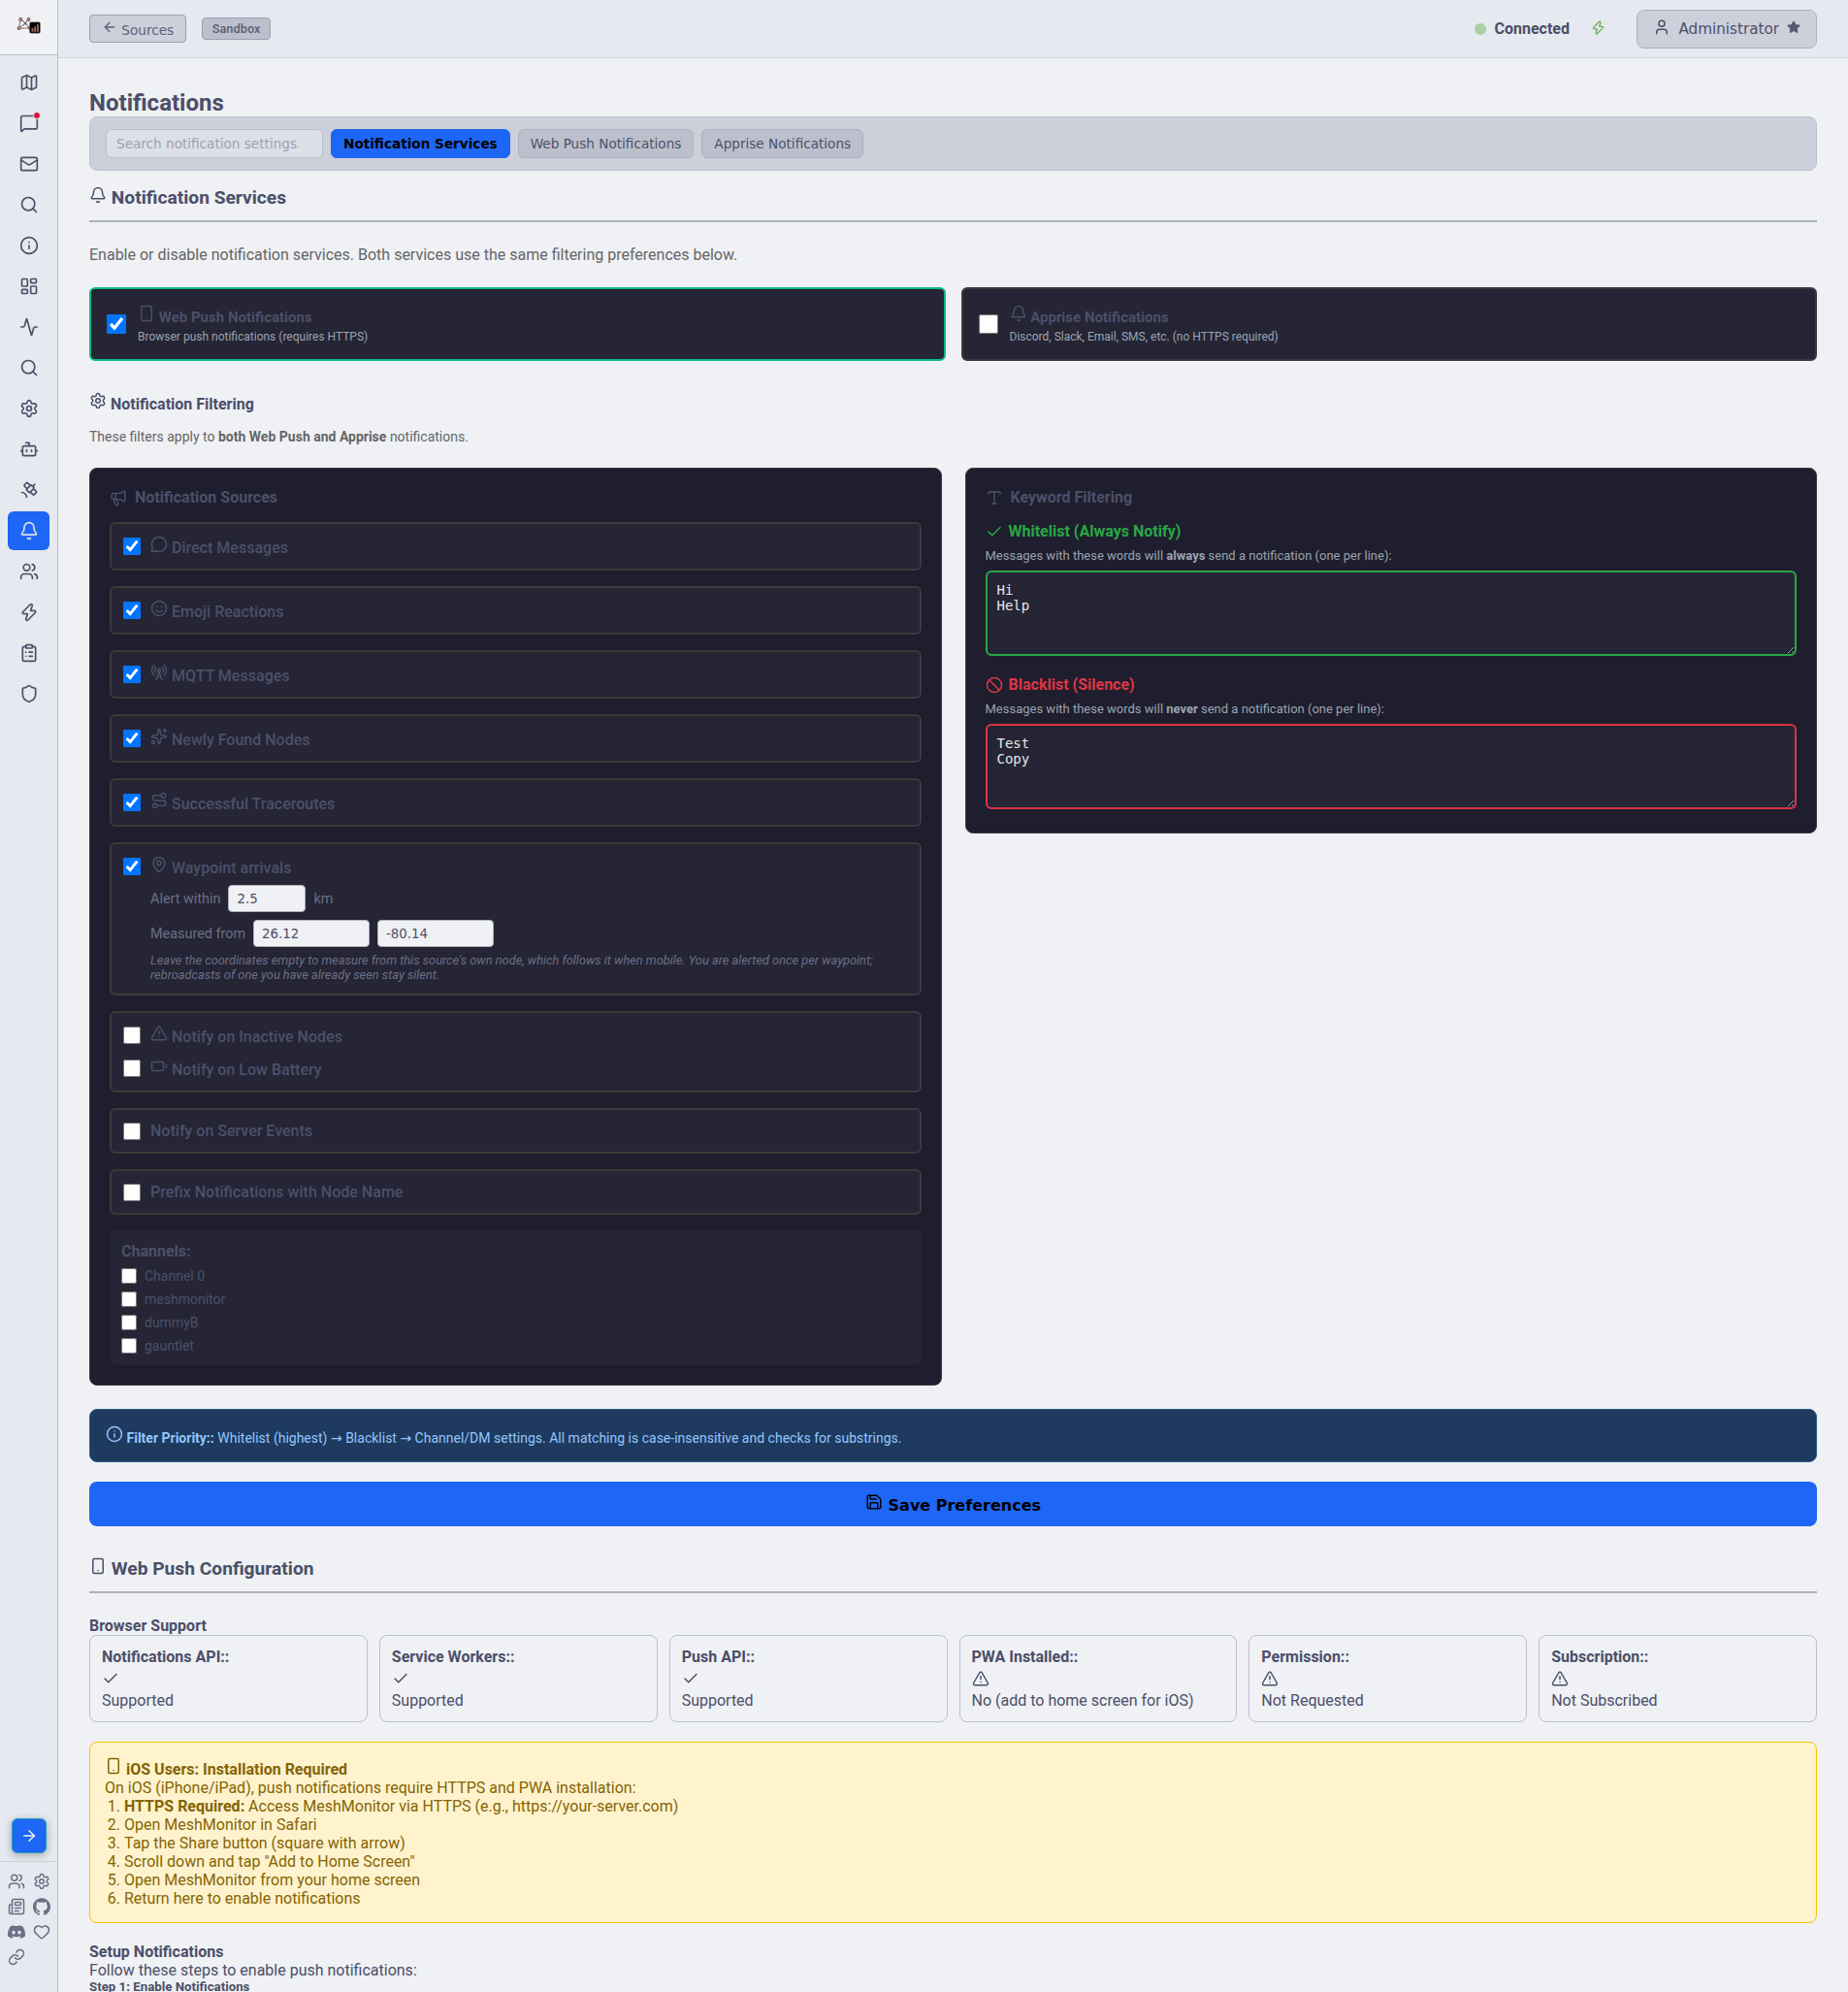Image resolution: width=1848 pixels, height=1992 pixels.
Task: Open the sidebar settings gear below the magnifier
Action: (x=29, y=409)
